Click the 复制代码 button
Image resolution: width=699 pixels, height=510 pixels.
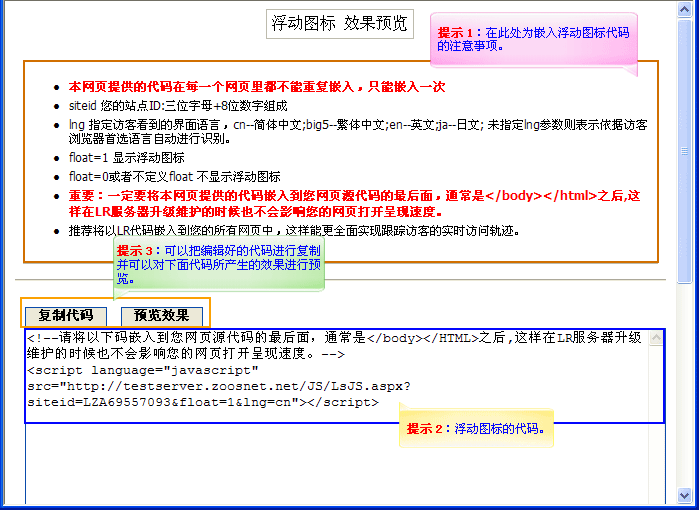tap(66, 316)
